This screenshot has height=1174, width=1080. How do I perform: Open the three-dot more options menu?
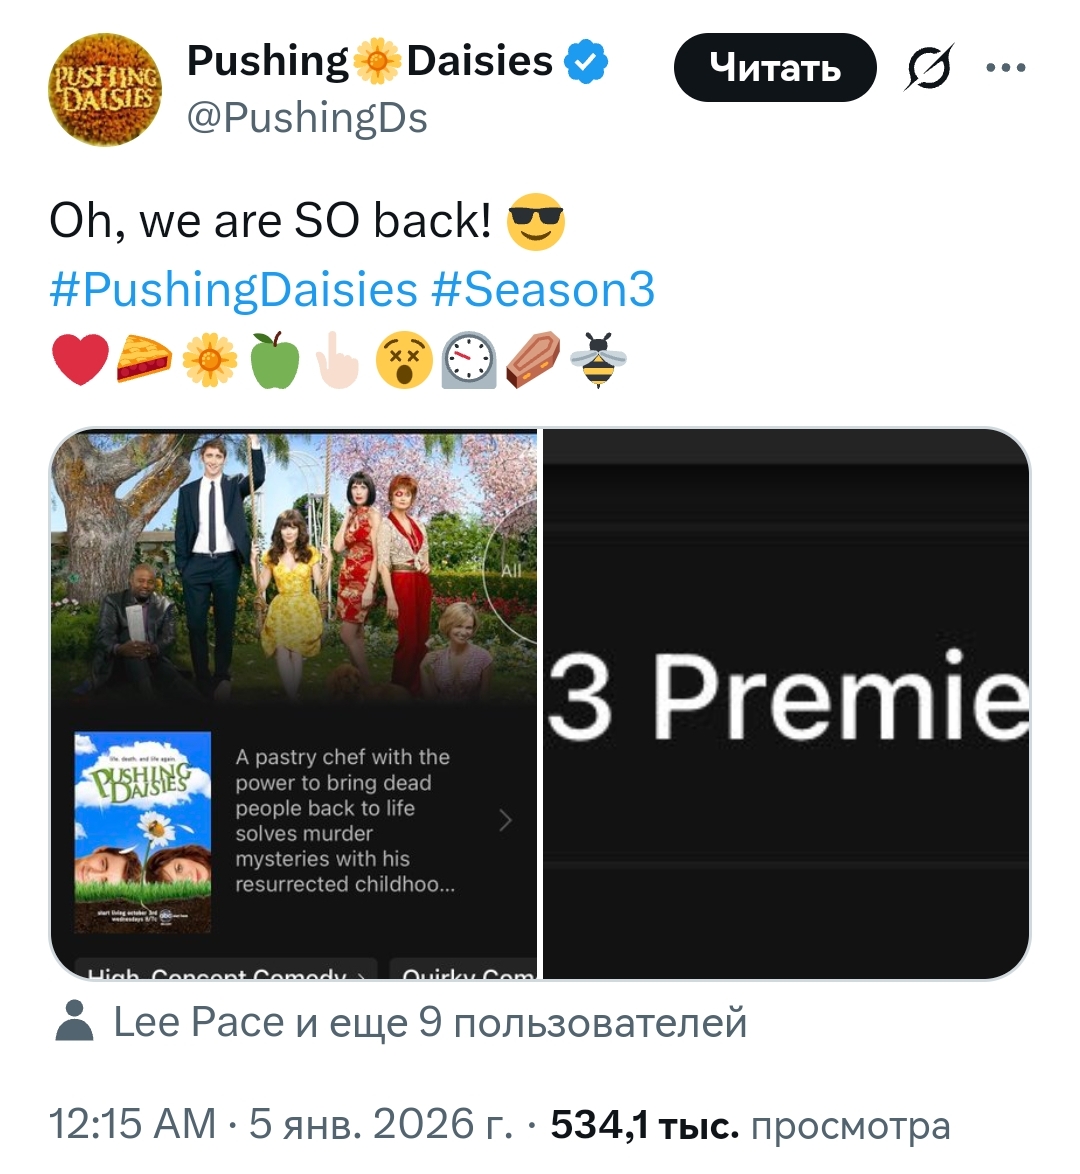coord(1005,68)
